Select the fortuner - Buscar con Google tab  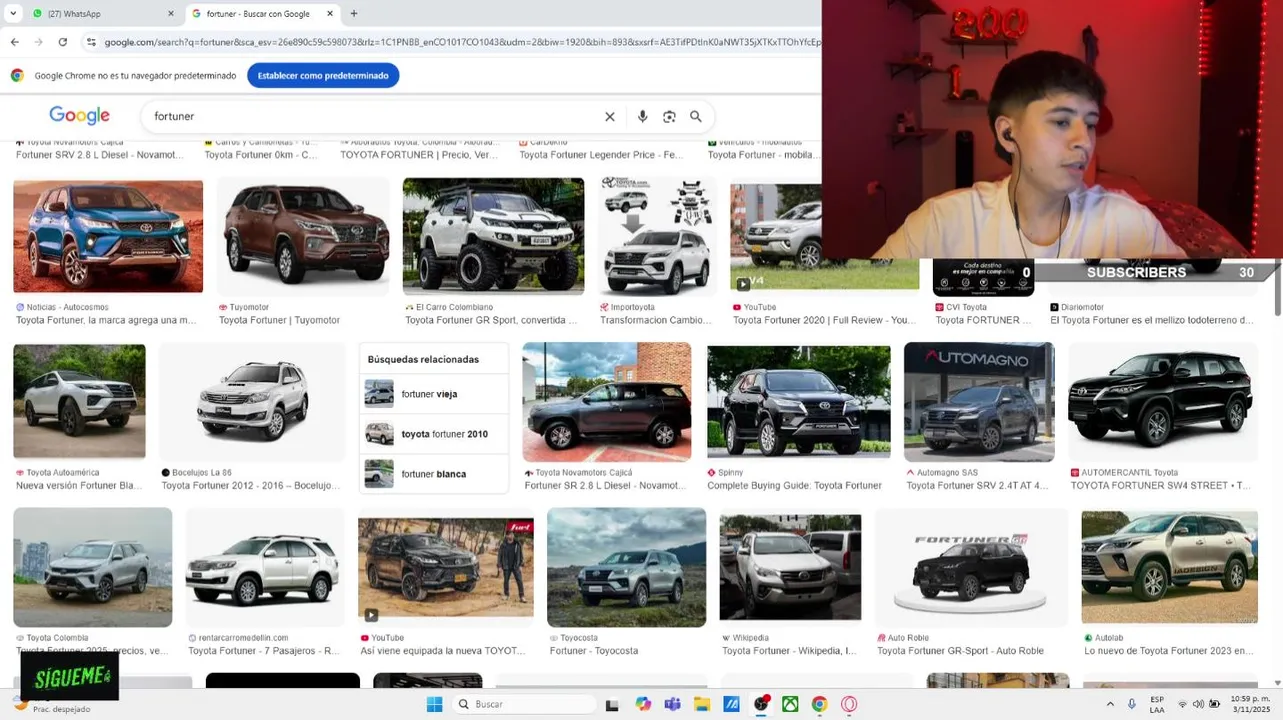coord(262,14)
